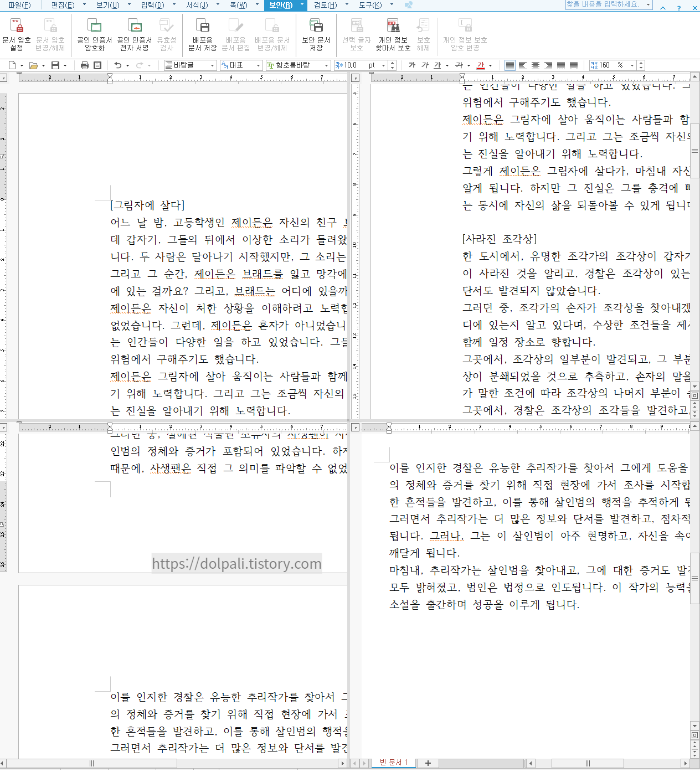
Task: Expand the undo history arrow
Action: [x=128, y=65]
